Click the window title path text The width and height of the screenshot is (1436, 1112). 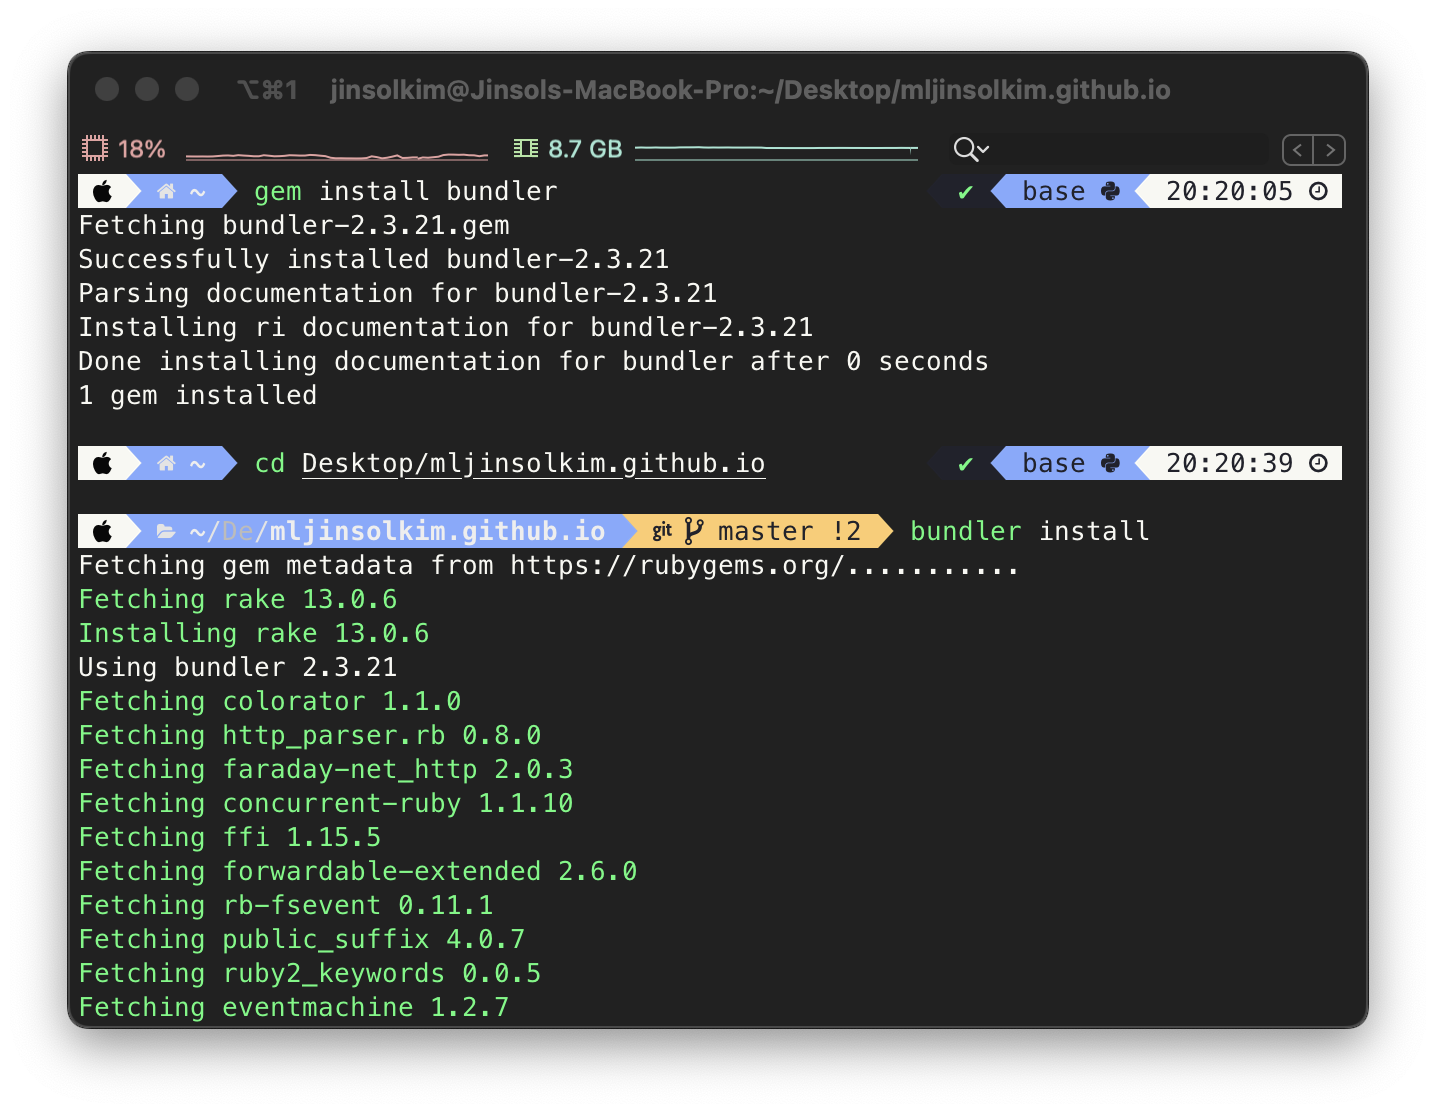click(750, 90)
